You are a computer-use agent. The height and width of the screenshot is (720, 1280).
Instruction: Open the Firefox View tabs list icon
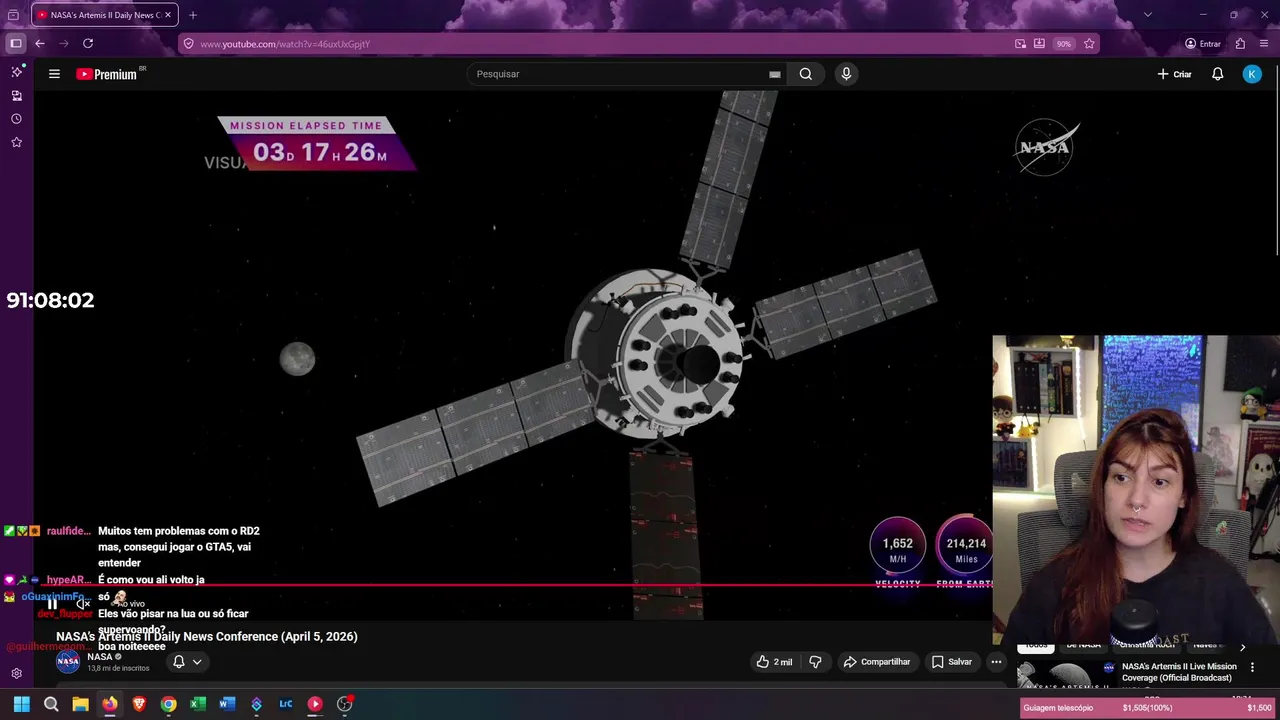[x=13, y=15]
